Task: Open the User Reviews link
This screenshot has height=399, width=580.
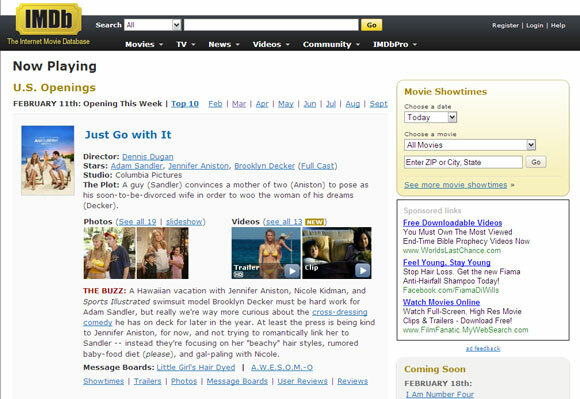Action: tap(303, 381)
